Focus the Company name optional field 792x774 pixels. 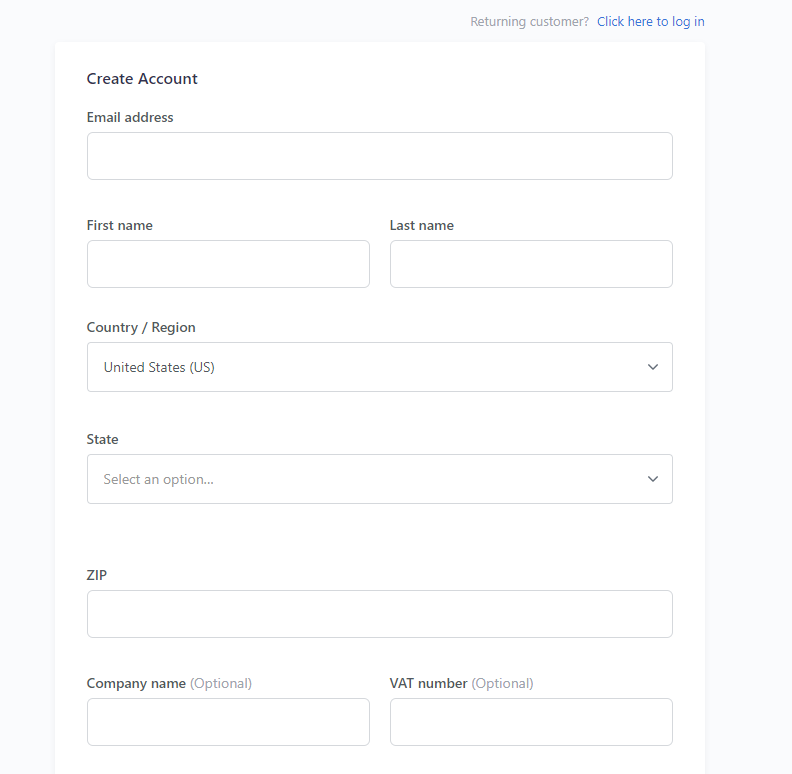click(228, 722)
